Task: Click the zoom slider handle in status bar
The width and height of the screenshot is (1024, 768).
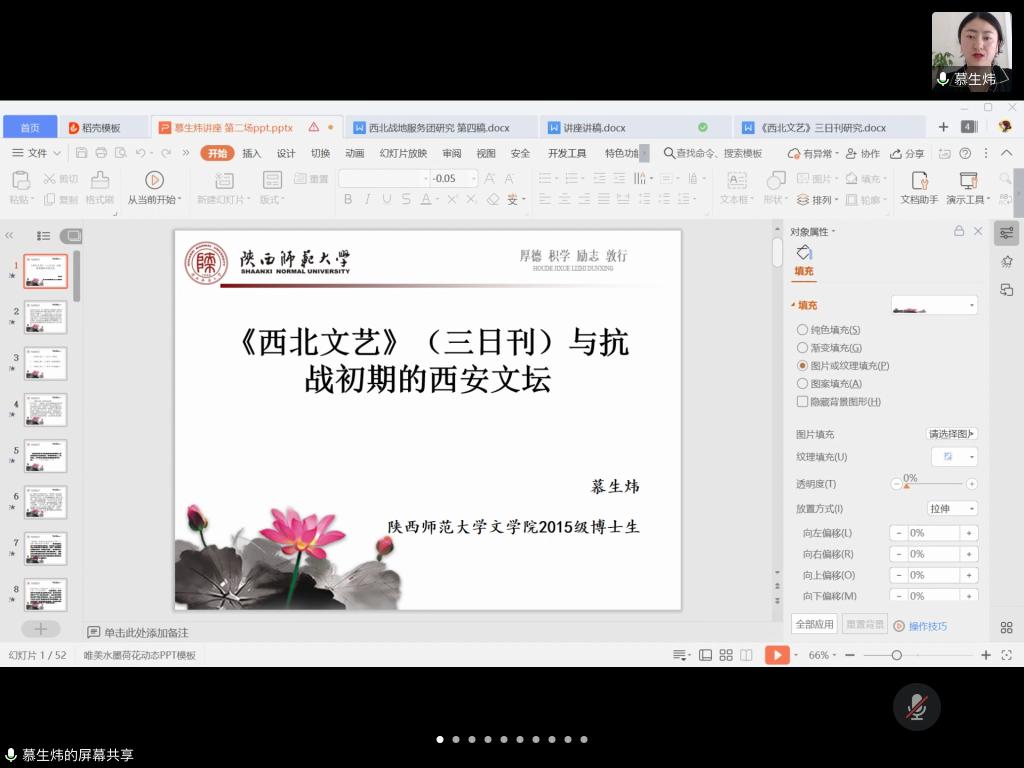Action: [x=896, y=655]
